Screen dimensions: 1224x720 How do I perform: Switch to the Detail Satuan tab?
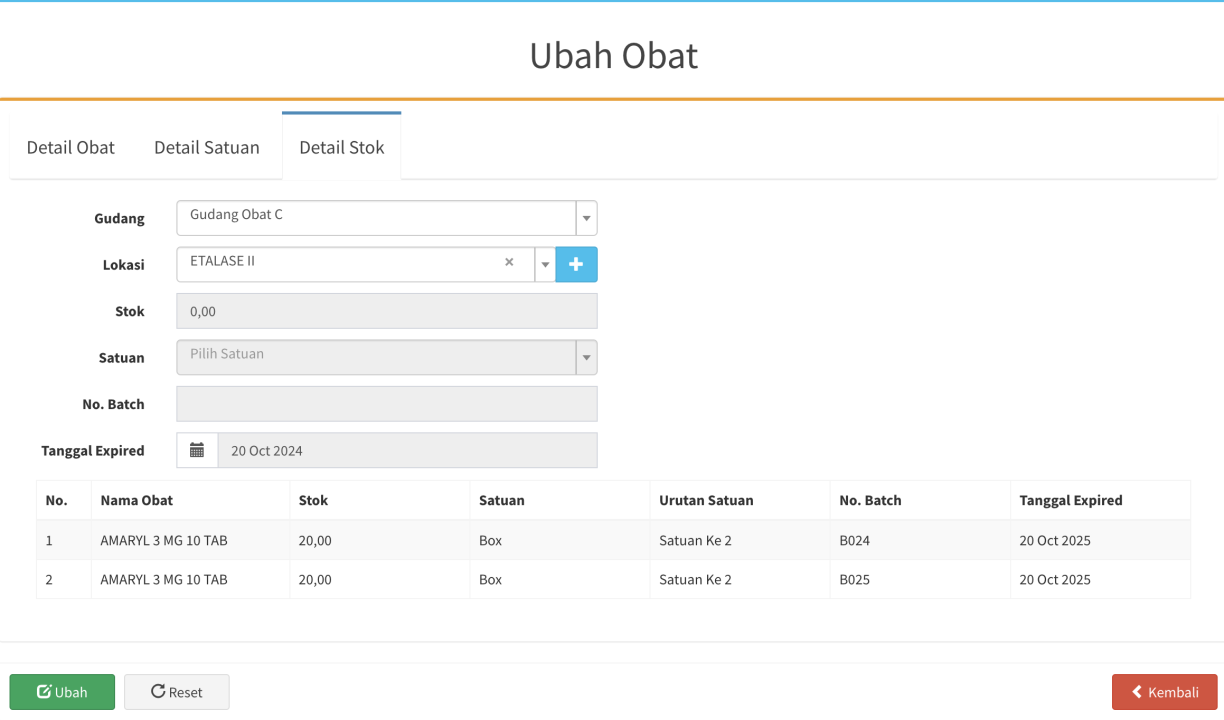click(207, 147)
